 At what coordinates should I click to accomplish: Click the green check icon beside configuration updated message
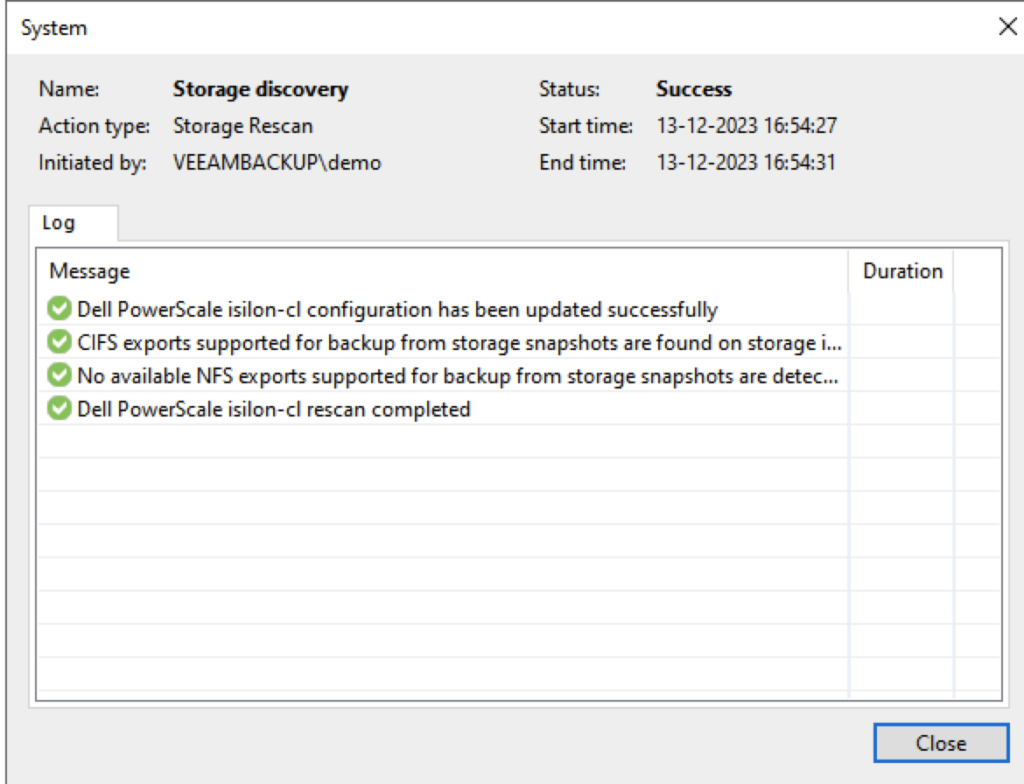[x=60, y=310]
